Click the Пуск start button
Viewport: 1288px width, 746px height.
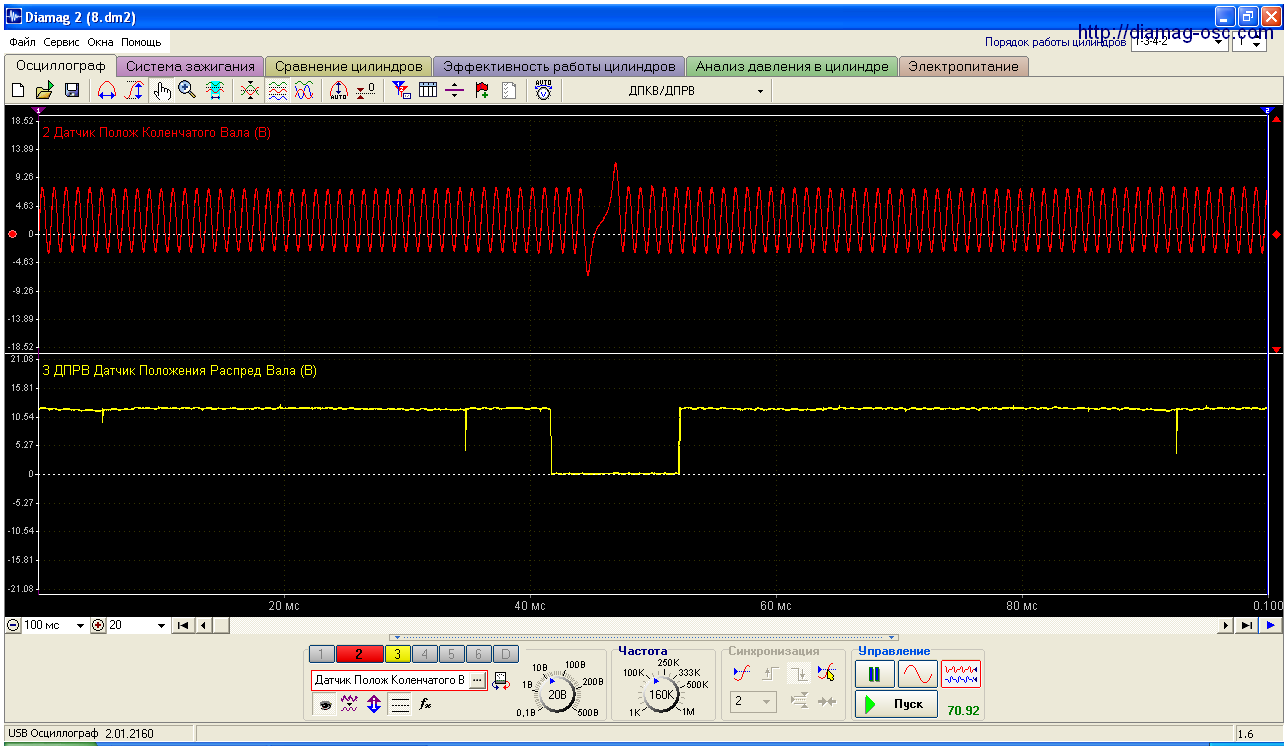(896, 704)
